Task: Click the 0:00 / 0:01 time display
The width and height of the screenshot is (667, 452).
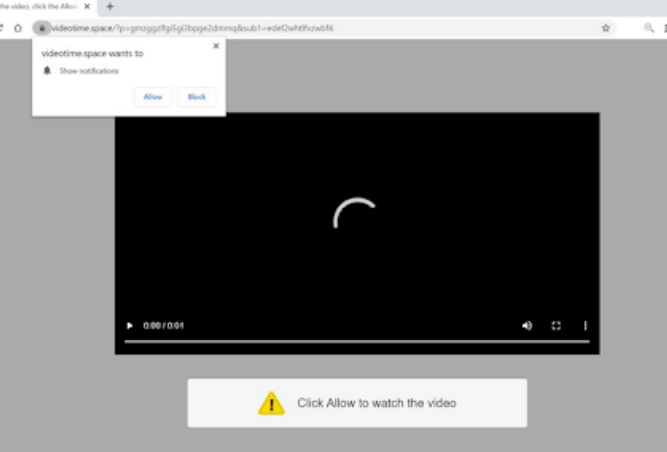Action: coord(163,326)
